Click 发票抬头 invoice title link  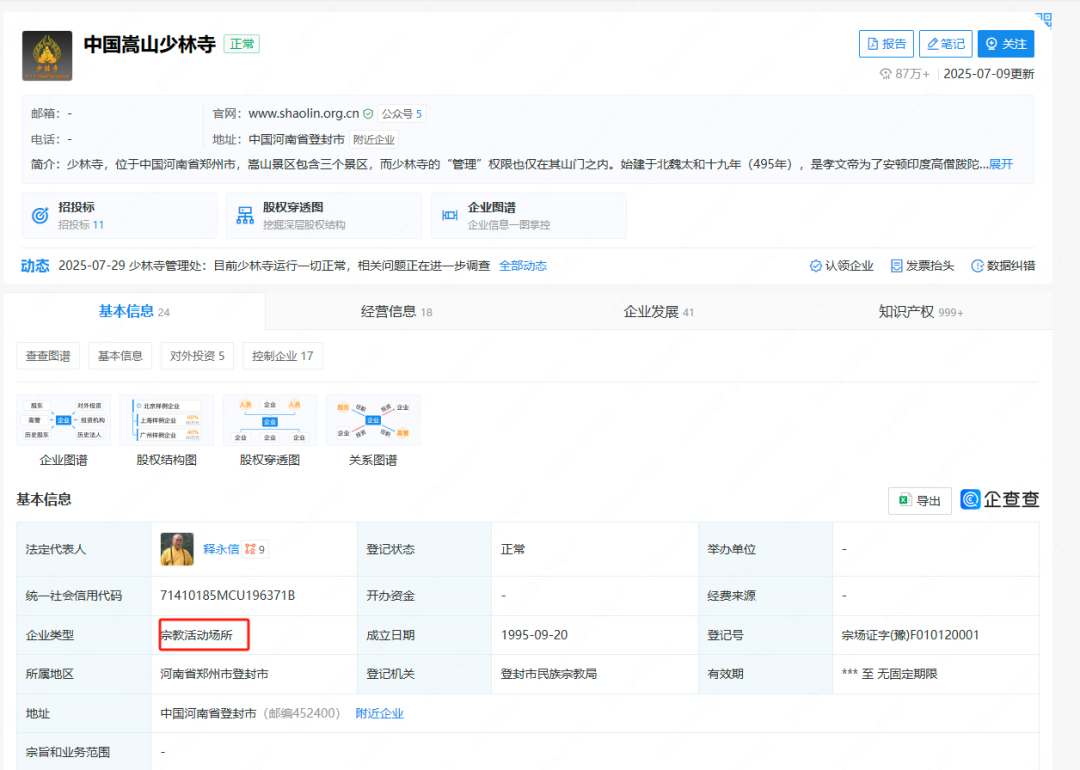click(x=922, y=266)
